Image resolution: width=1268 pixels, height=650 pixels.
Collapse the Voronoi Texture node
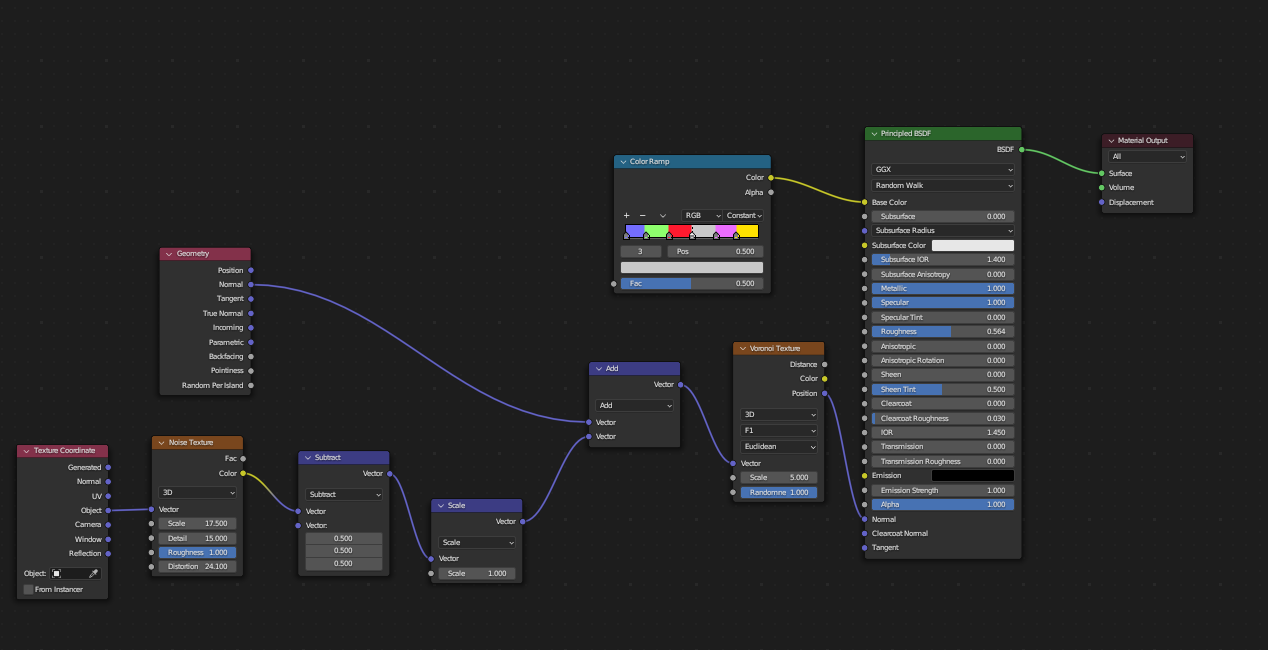pyautogui.click(x=743, y=348)
